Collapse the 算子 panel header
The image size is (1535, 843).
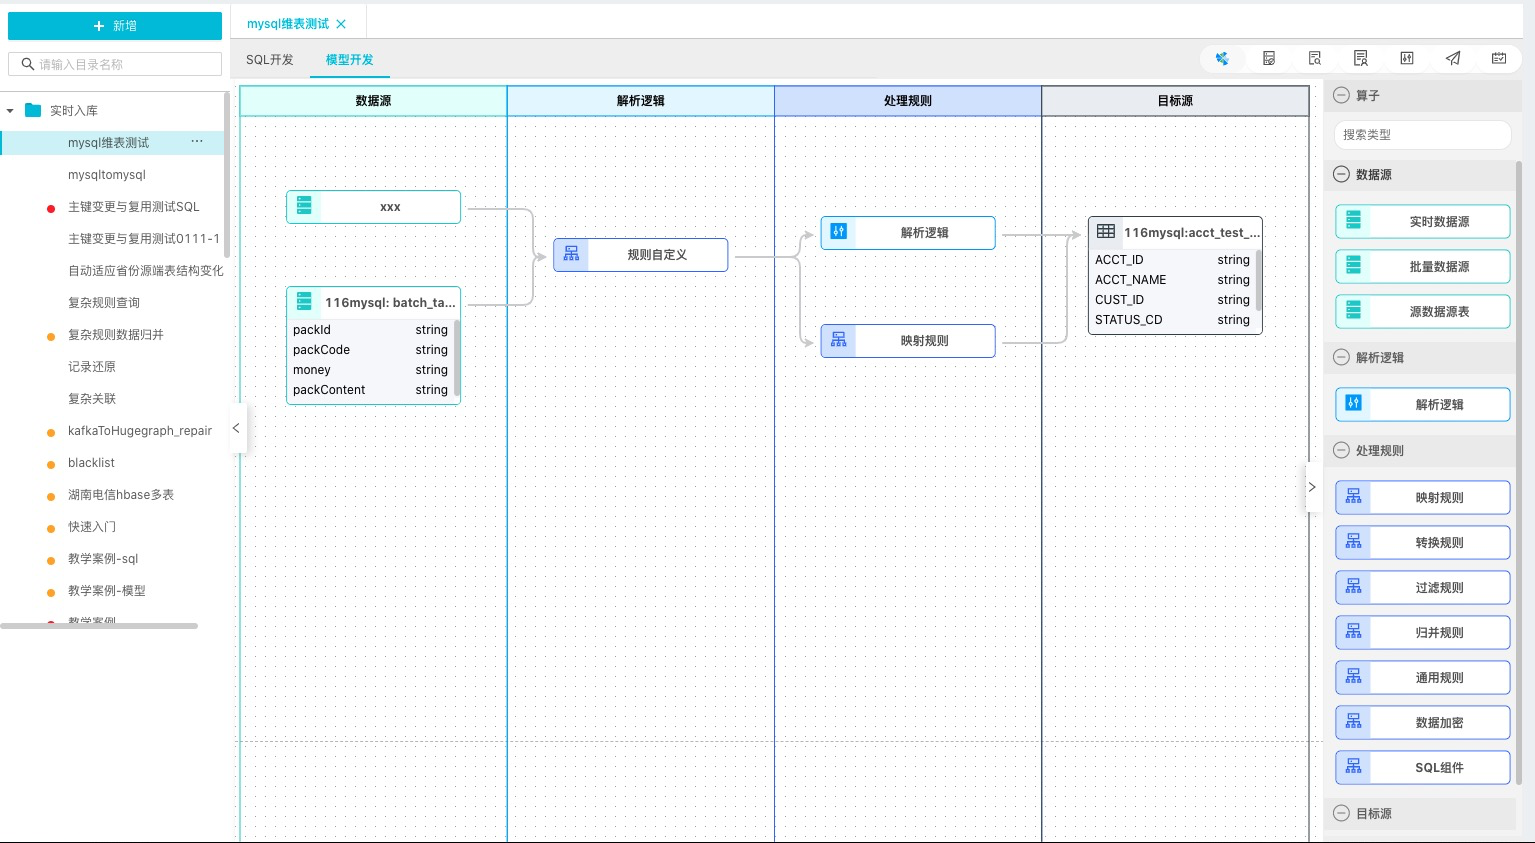[1342, 95]
